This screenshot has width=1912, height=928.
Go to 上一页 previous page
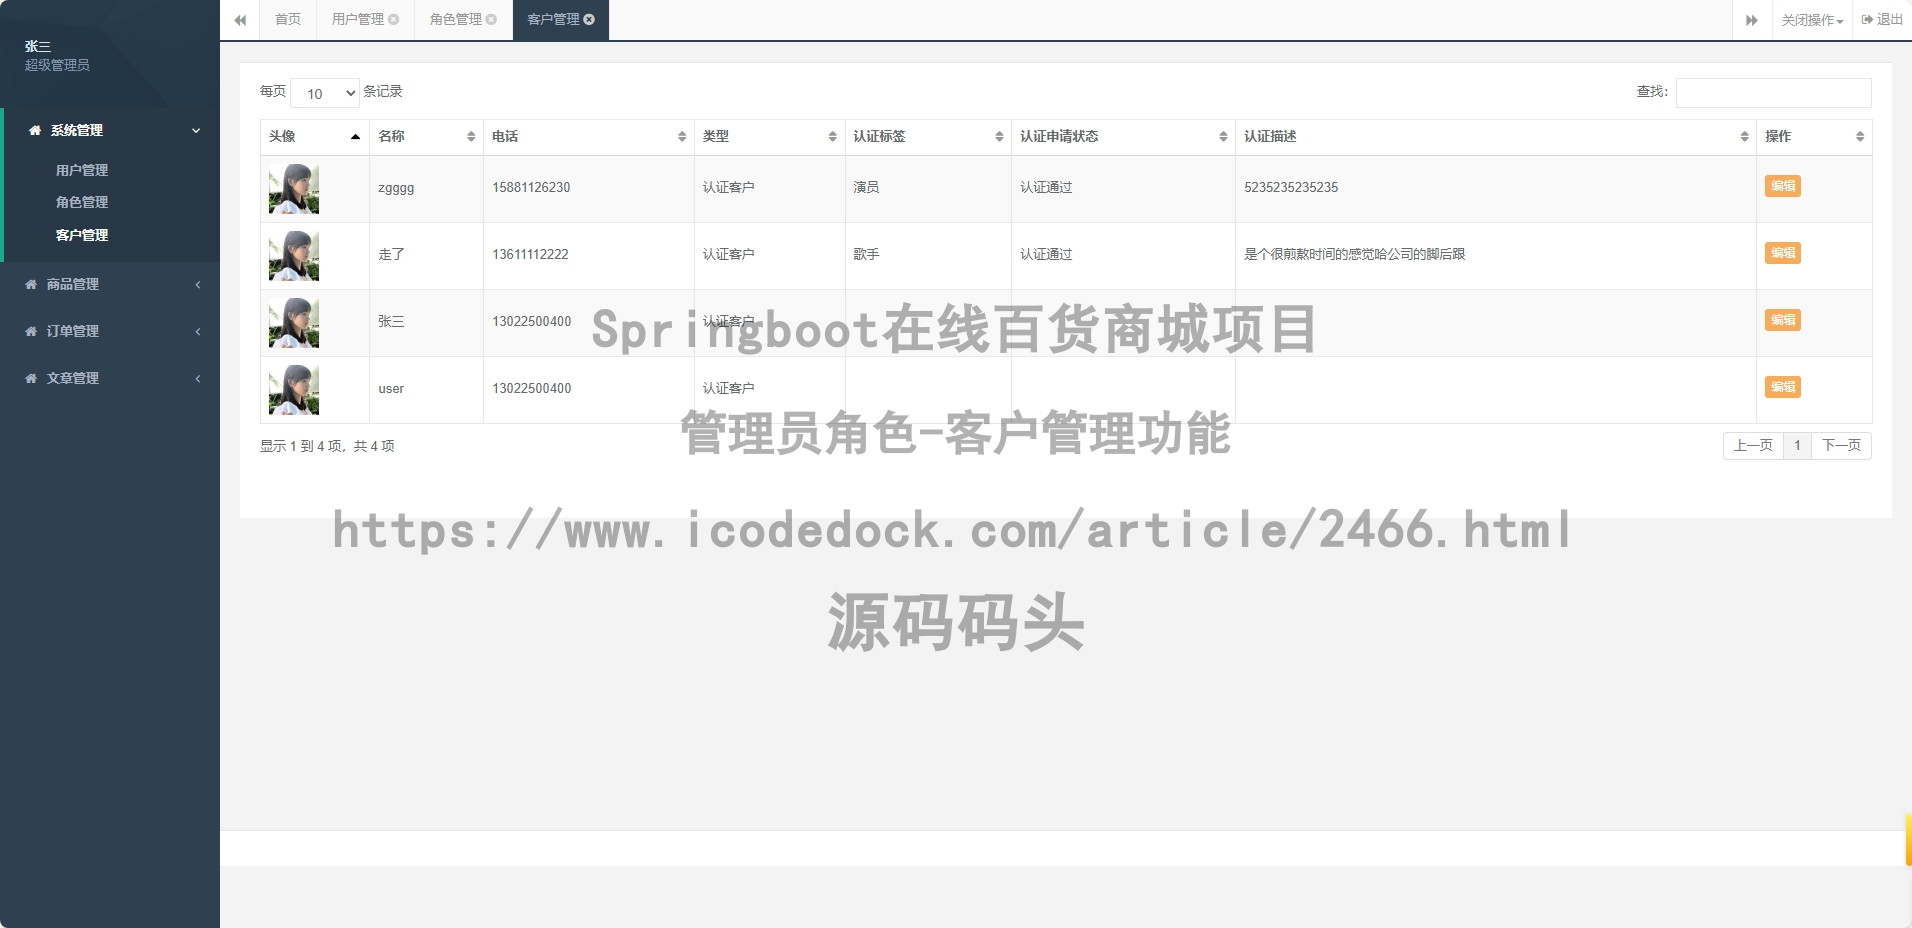tap(1753, 446)
